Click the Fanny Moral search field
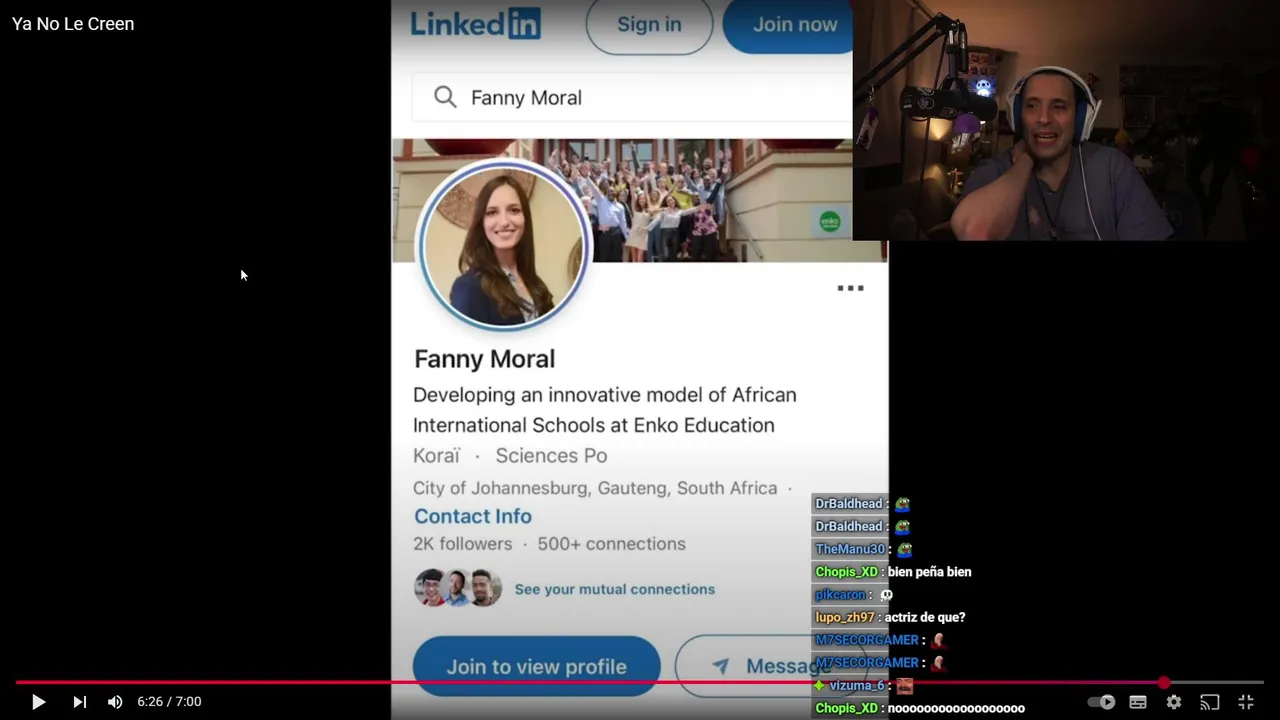 point(632,97)
